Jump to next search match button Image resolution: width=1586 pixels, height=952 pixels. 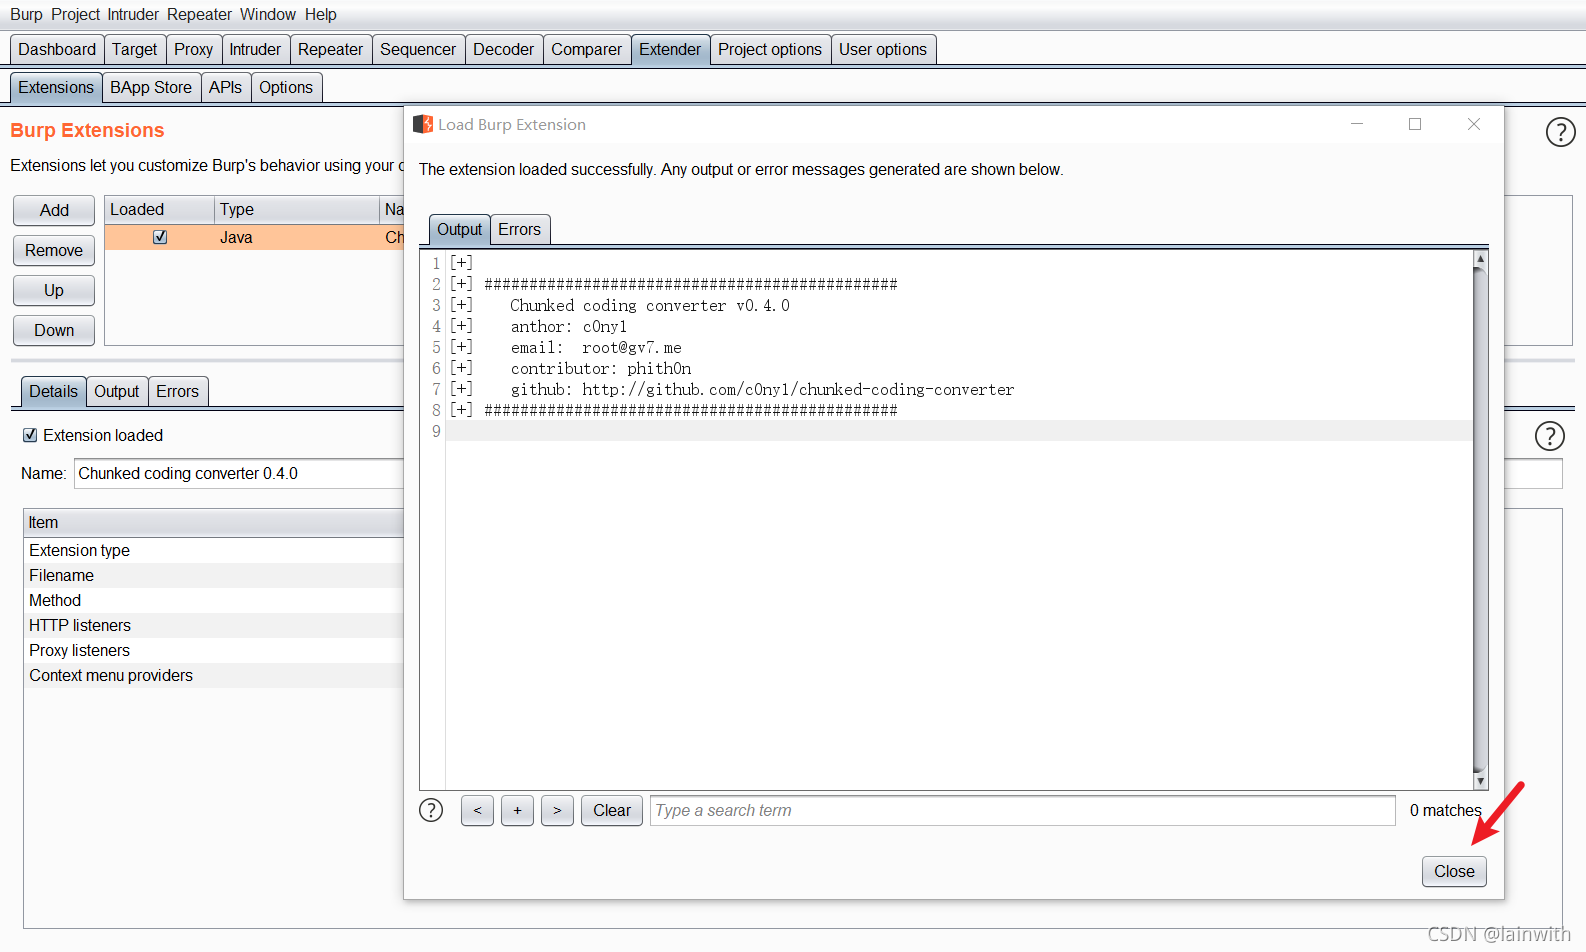point(557,811)
